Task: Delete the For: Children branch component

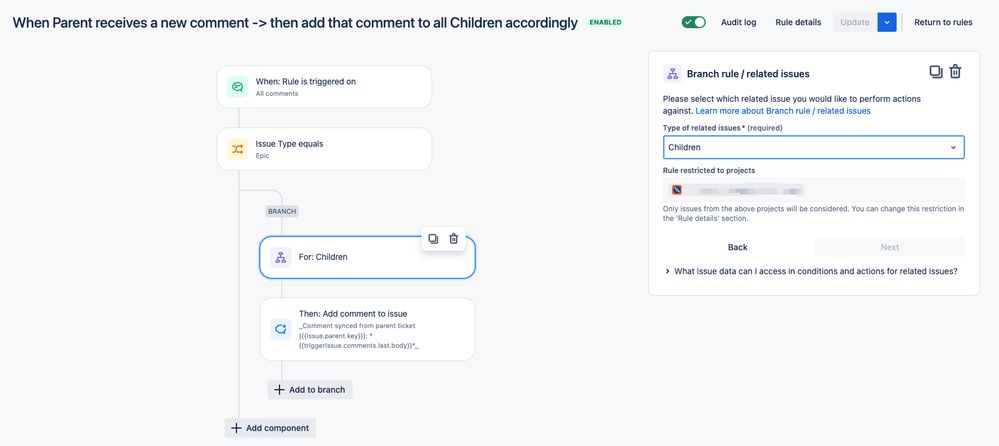Action: click(x=454, y=238)
